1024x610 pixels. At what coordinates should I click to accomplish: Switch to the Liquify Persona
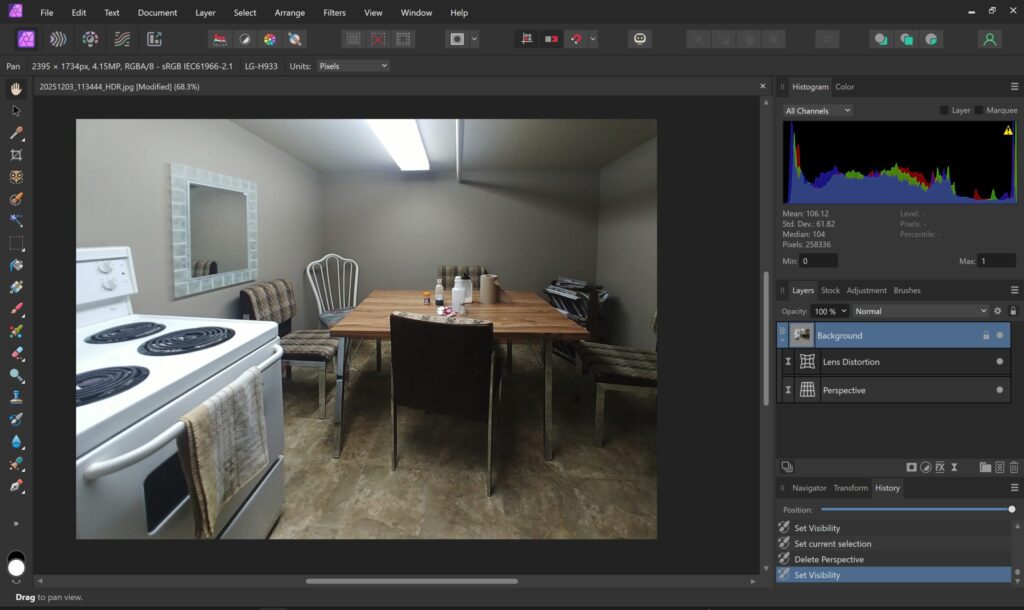pyautogui.click(x=58, y=39)
